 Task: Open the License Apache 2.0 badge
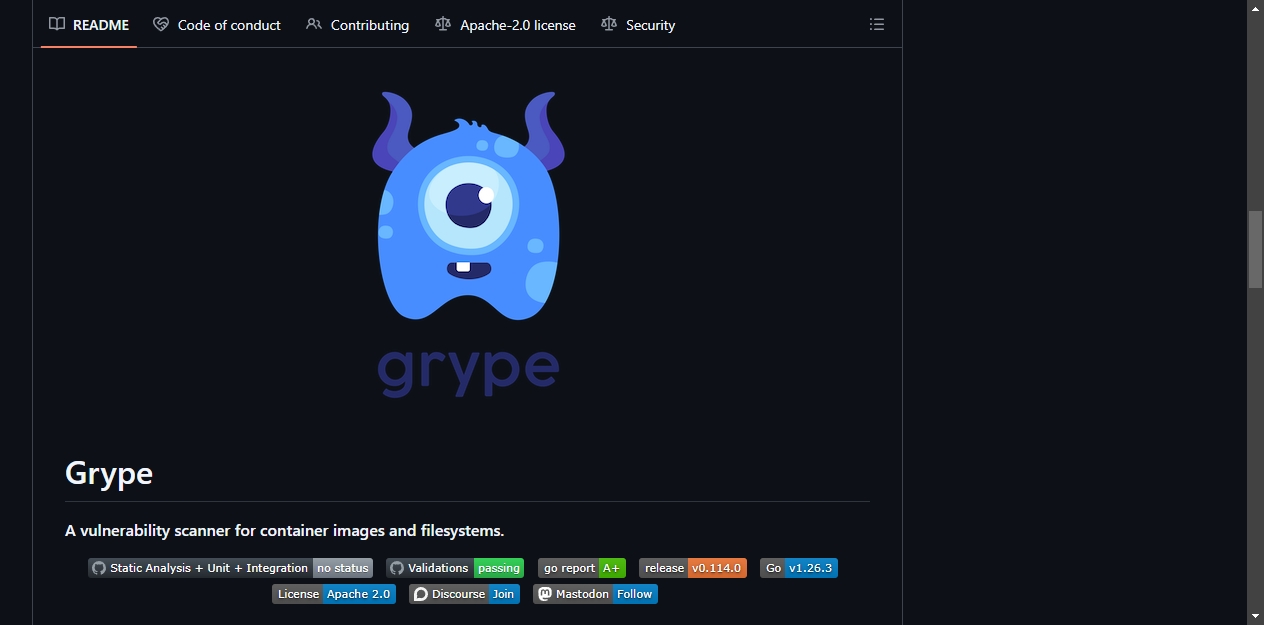point(334,594)
